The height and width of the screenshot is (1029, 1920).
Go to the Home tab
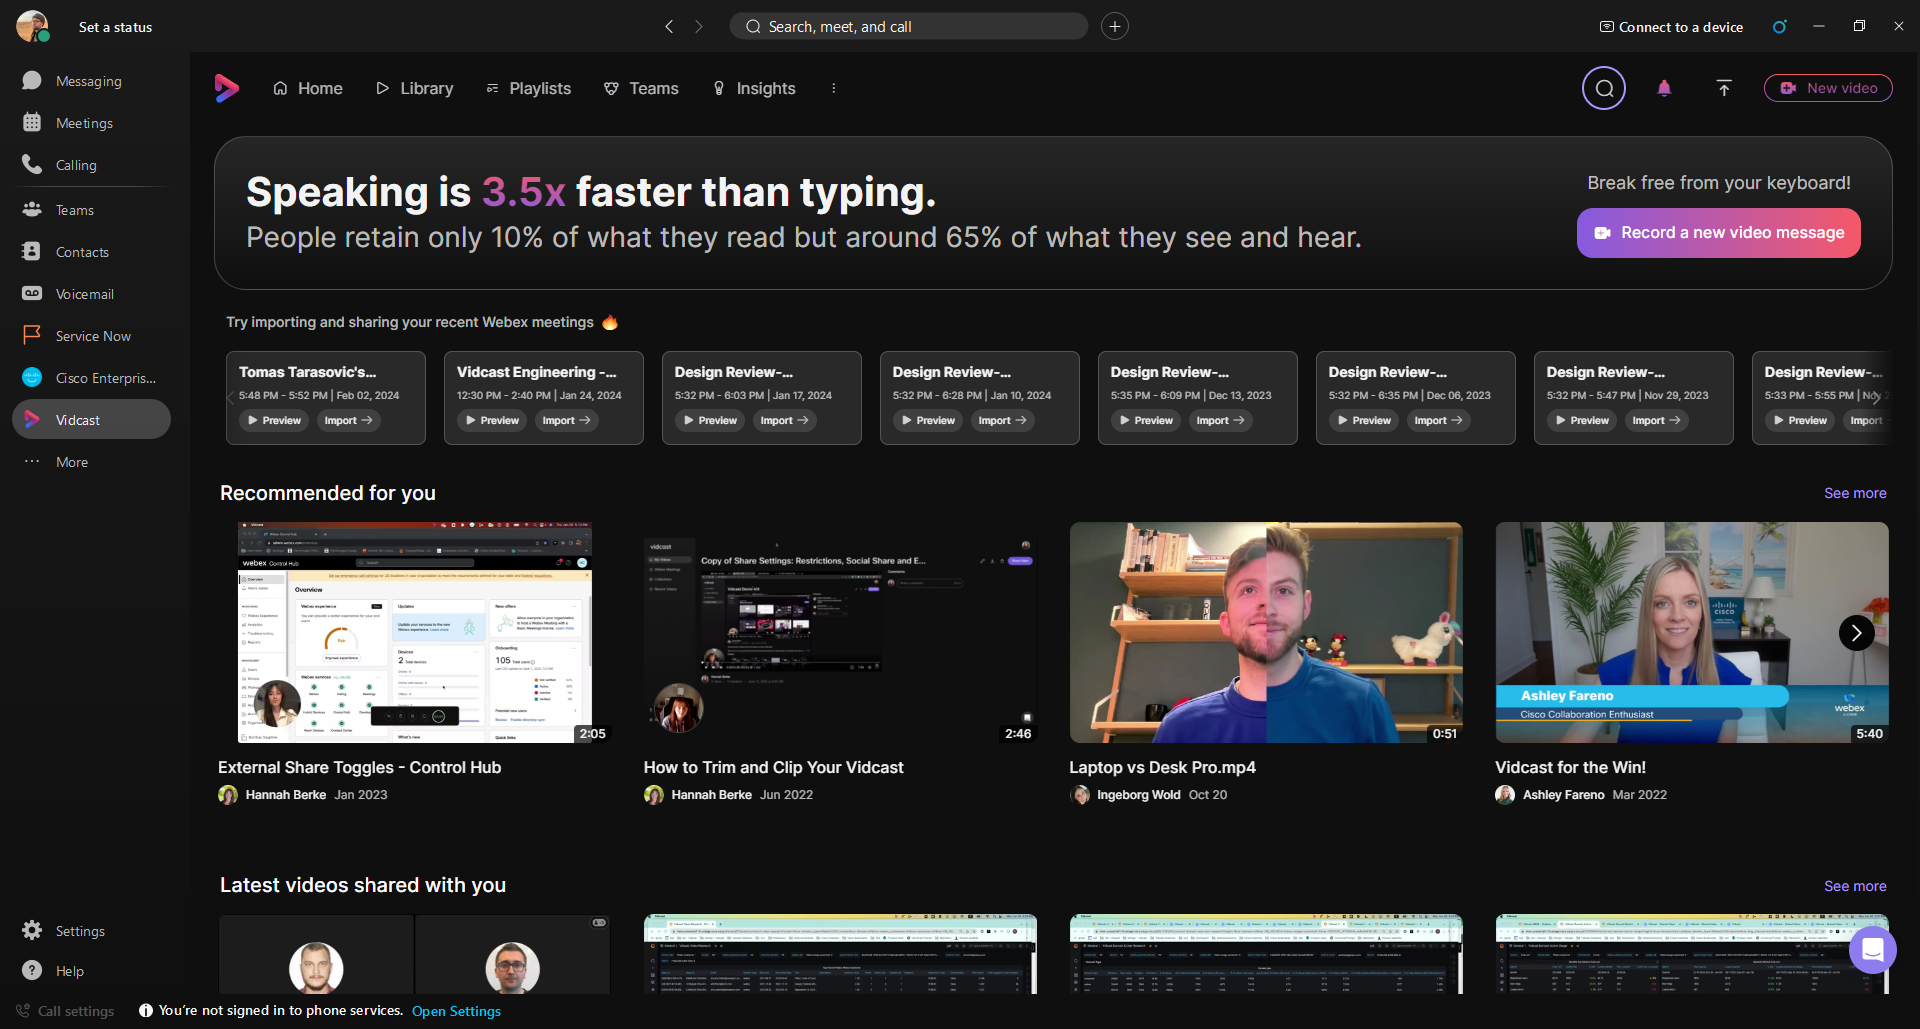(308, 88)
